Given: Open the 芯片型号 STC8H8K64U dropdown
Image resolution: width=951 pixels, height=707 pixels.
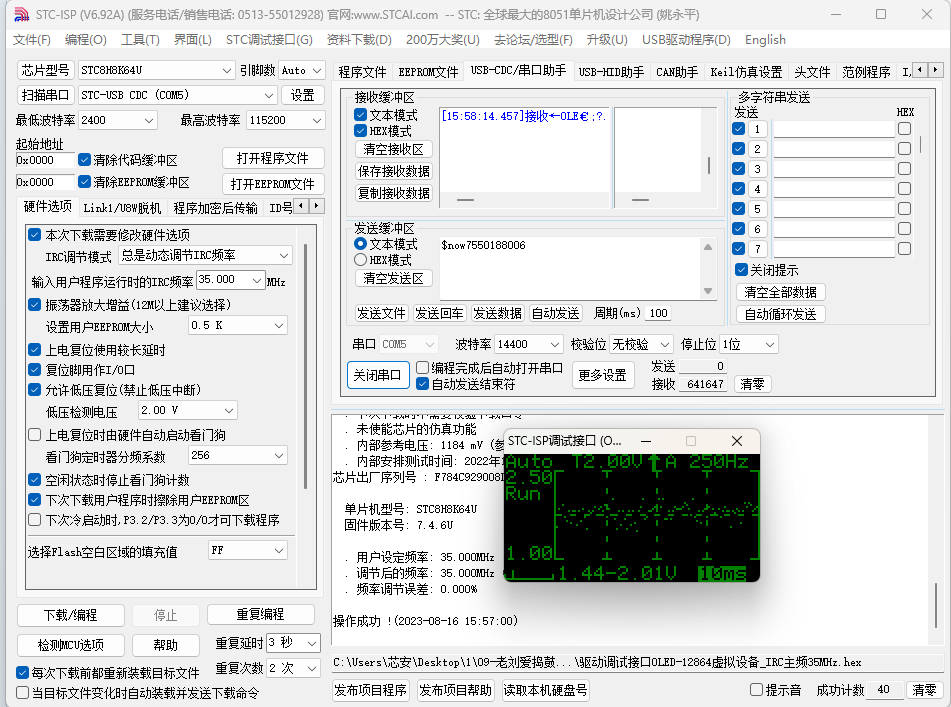Looking at the screenshot, I should pos(156,70).
